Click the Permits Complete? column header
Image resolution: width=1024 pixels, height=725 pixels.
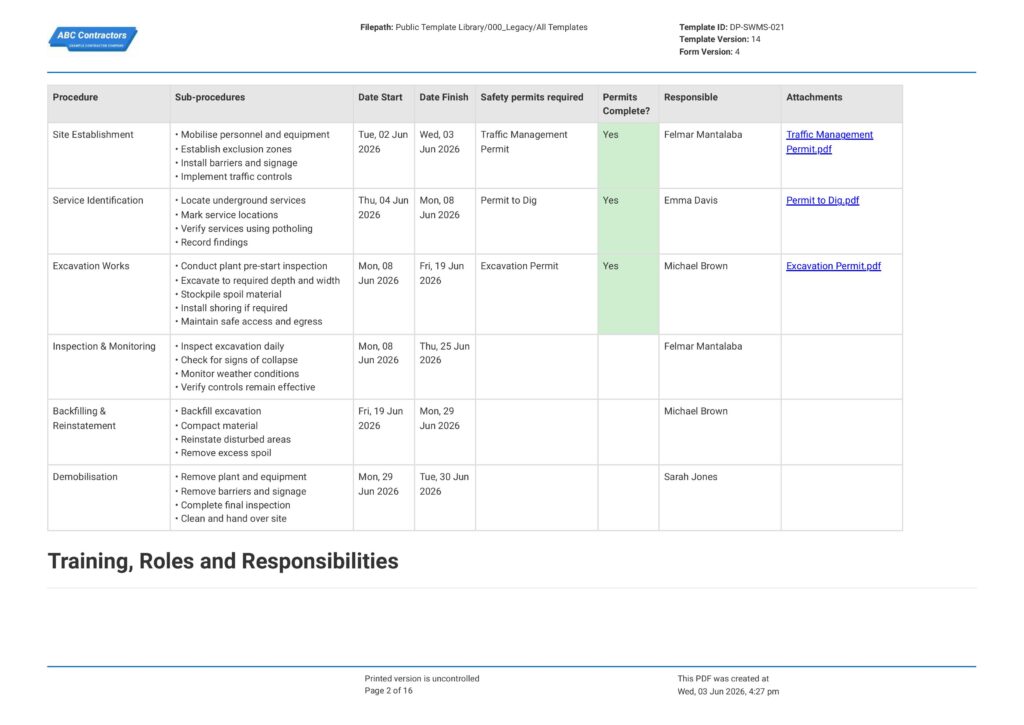tap(626, 104)
